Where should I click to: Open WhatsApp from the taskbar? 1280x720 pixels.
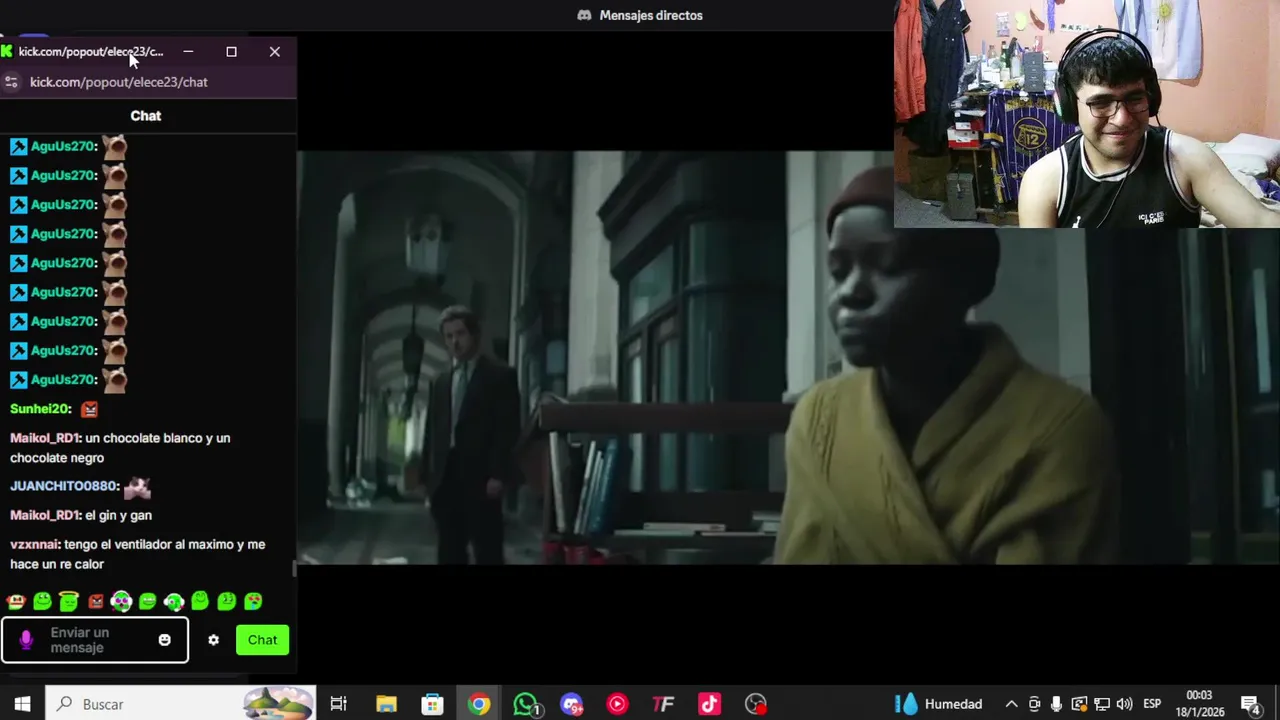(526, 704)
